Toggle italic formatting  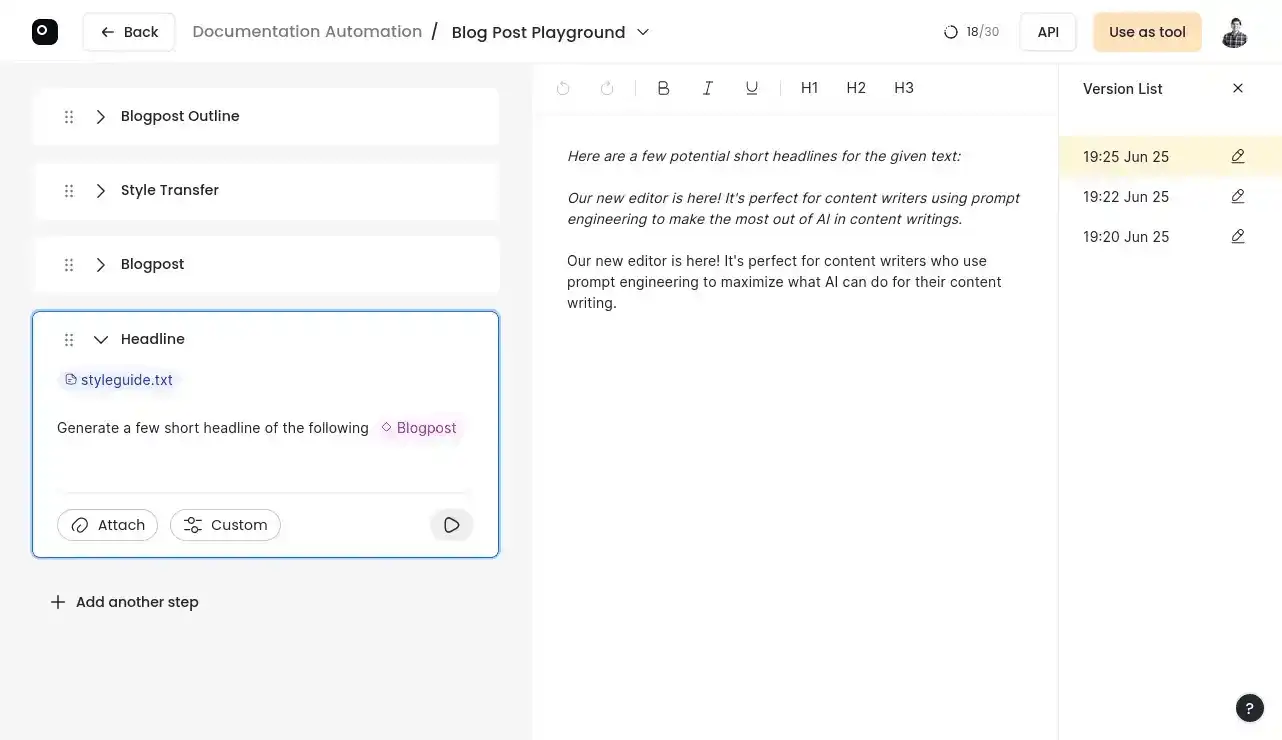coord(708,88)
